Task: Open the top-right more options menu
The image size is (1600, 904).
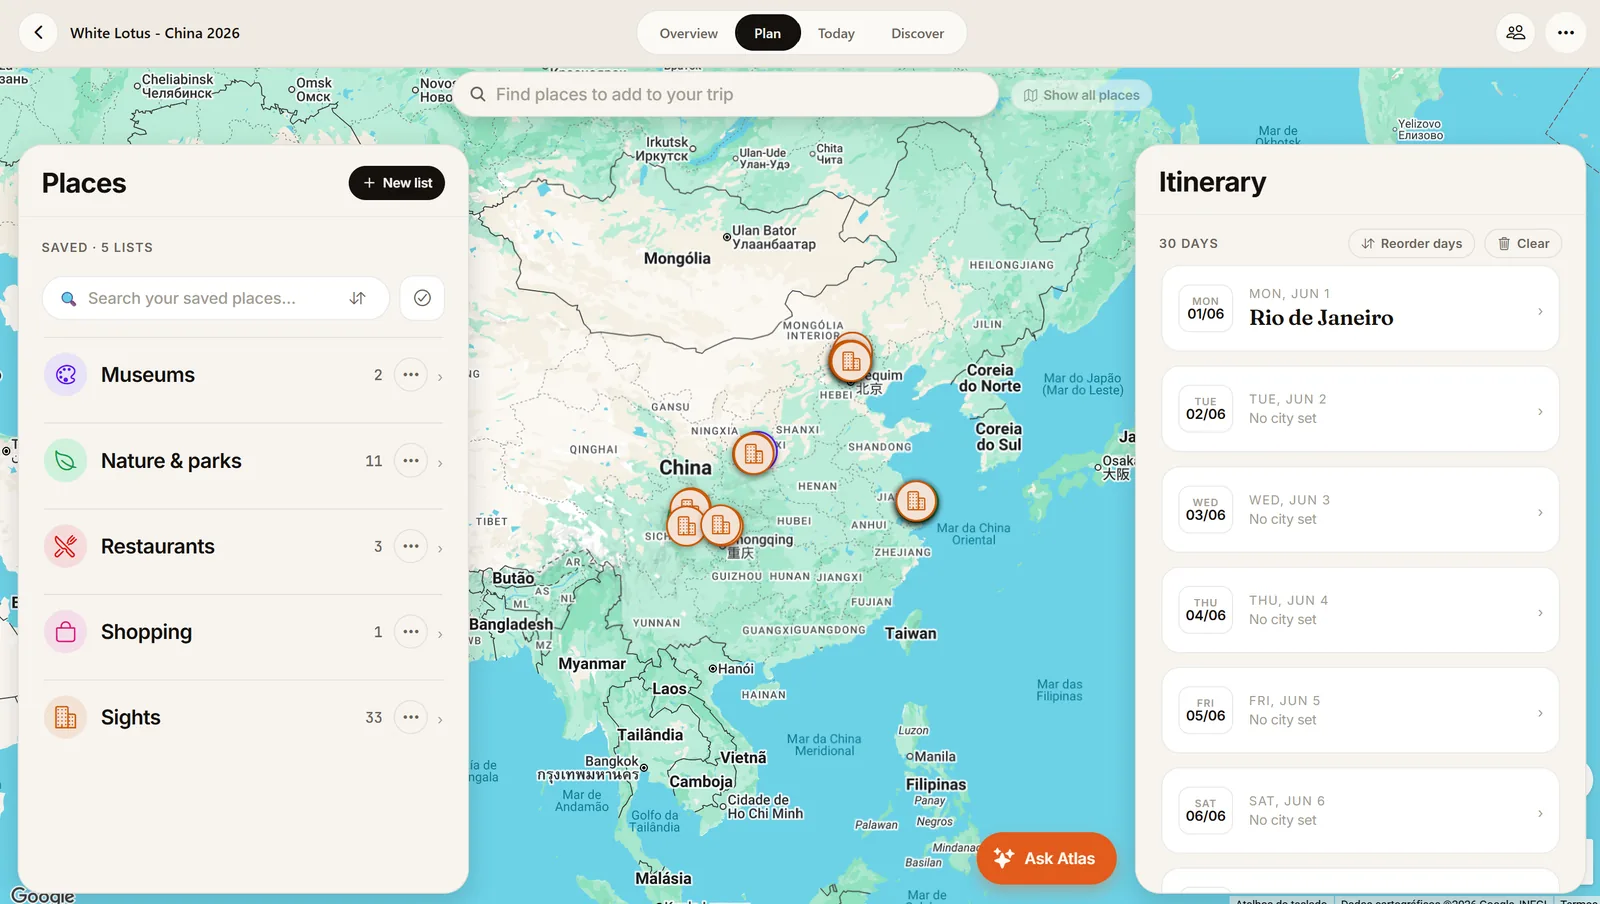Action: point(1566,32)
